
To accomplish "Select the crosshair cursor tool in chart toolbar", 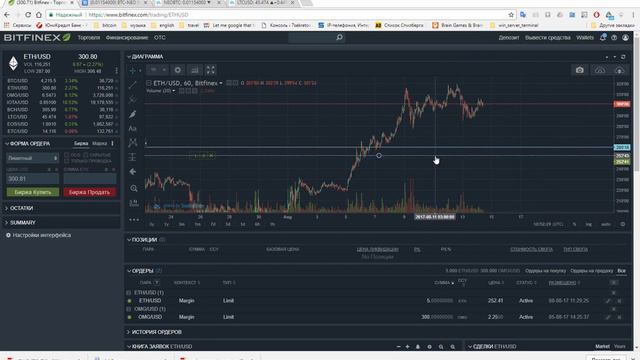I will (133, 70).
